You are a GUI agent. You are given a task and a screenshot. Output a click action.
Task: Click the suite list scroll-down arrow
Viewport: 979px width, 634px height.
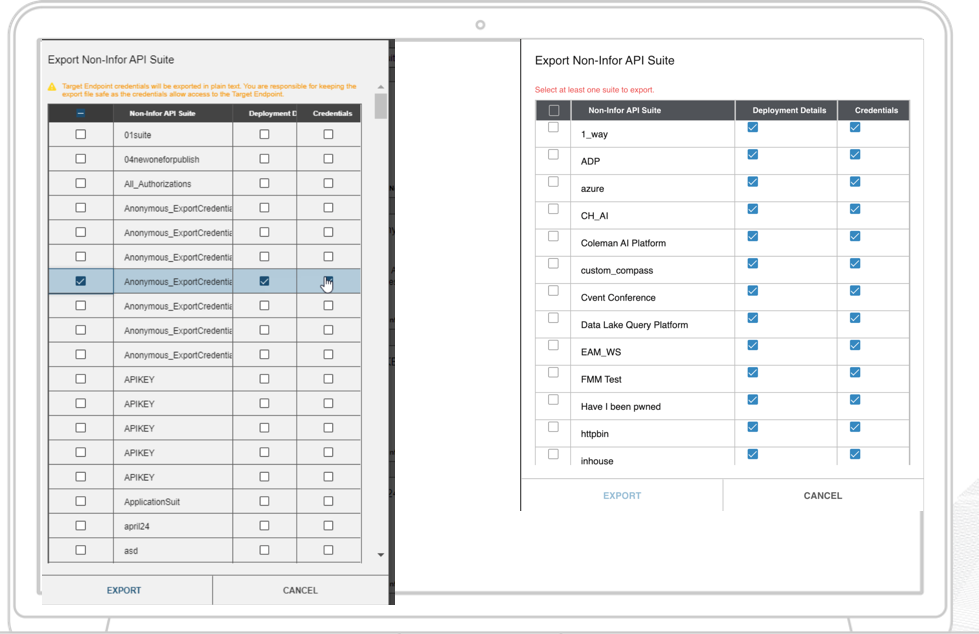tap(380, 555)
